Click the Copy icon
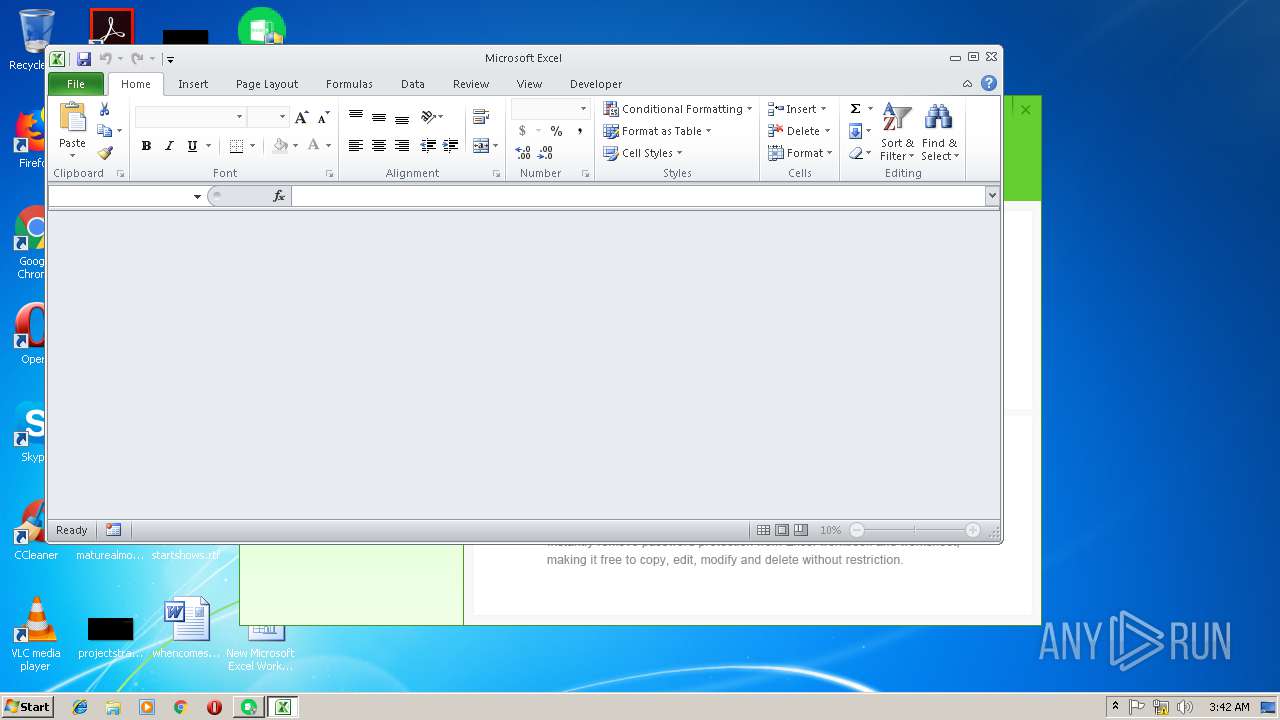 (x=104, y=131)
